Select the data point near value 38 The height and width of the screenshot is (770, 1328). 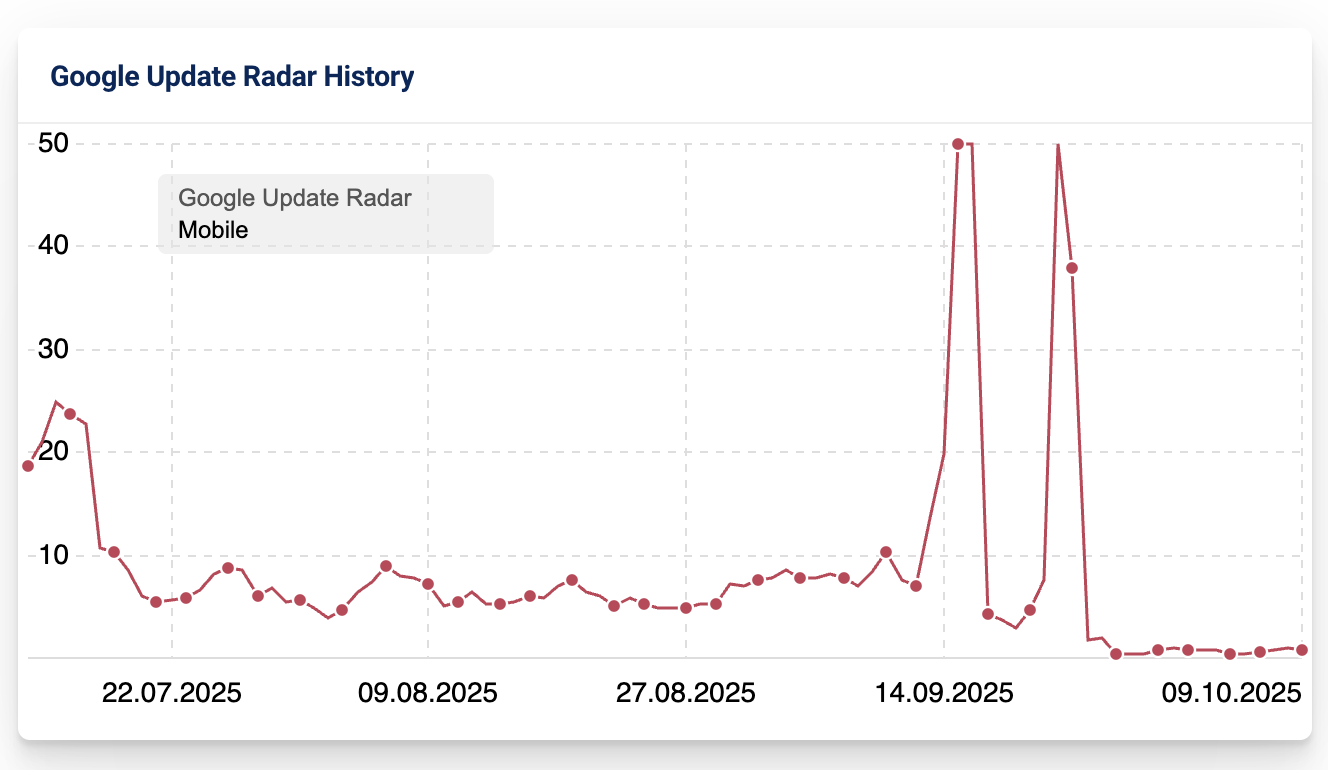1072,268
